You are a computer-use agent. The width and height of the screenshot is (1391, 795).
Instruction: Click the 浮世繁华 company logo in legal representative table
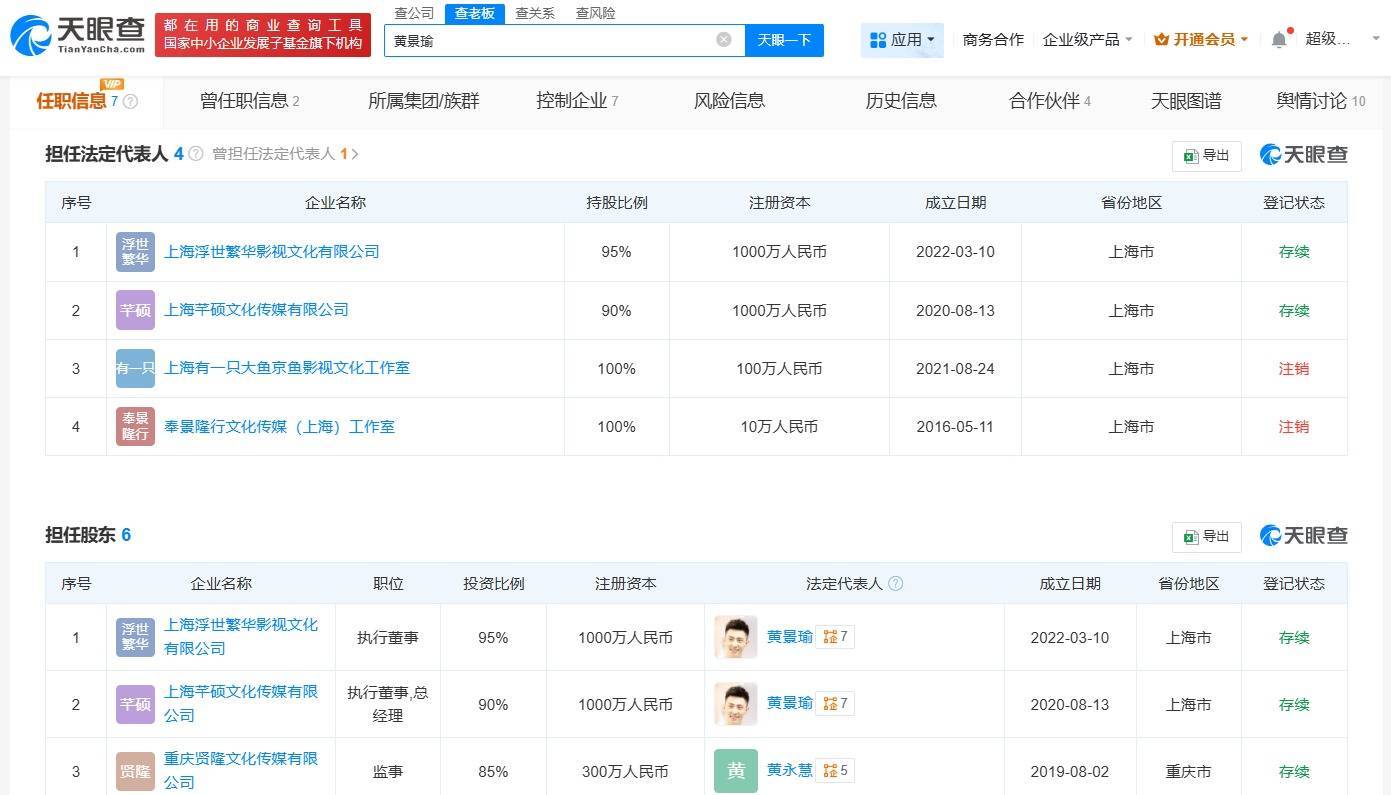135,252
